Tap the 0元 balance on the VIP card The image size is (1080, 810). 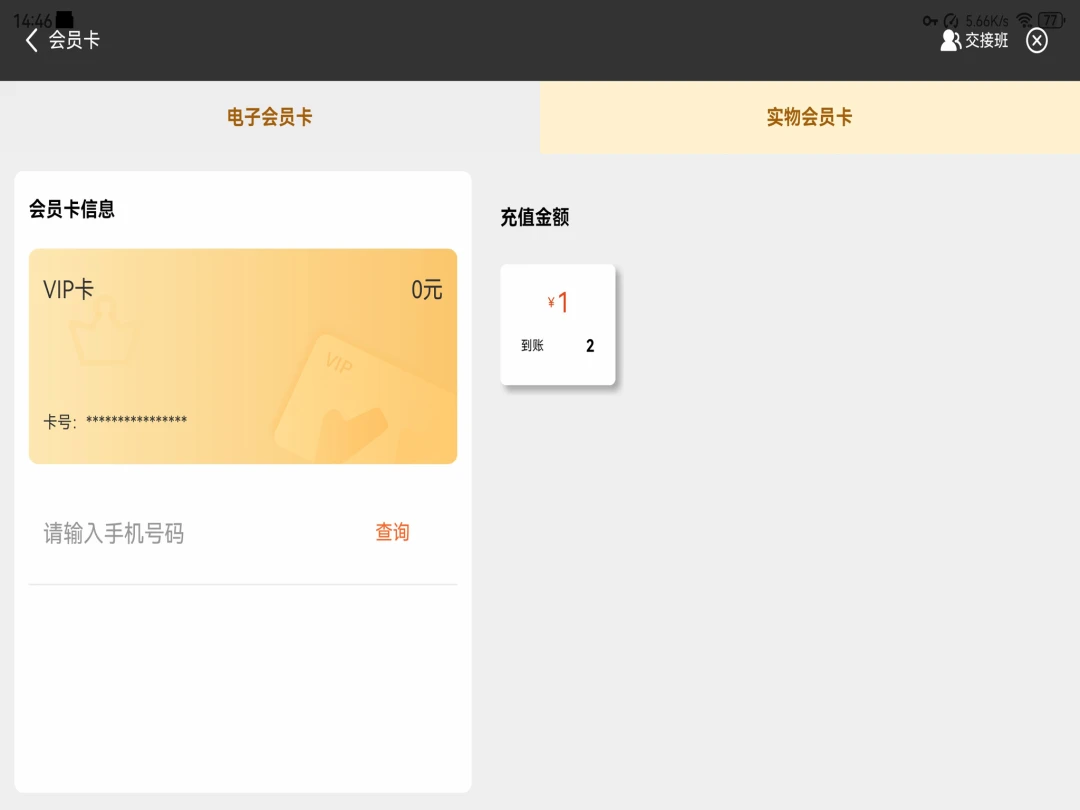[426, 290]
